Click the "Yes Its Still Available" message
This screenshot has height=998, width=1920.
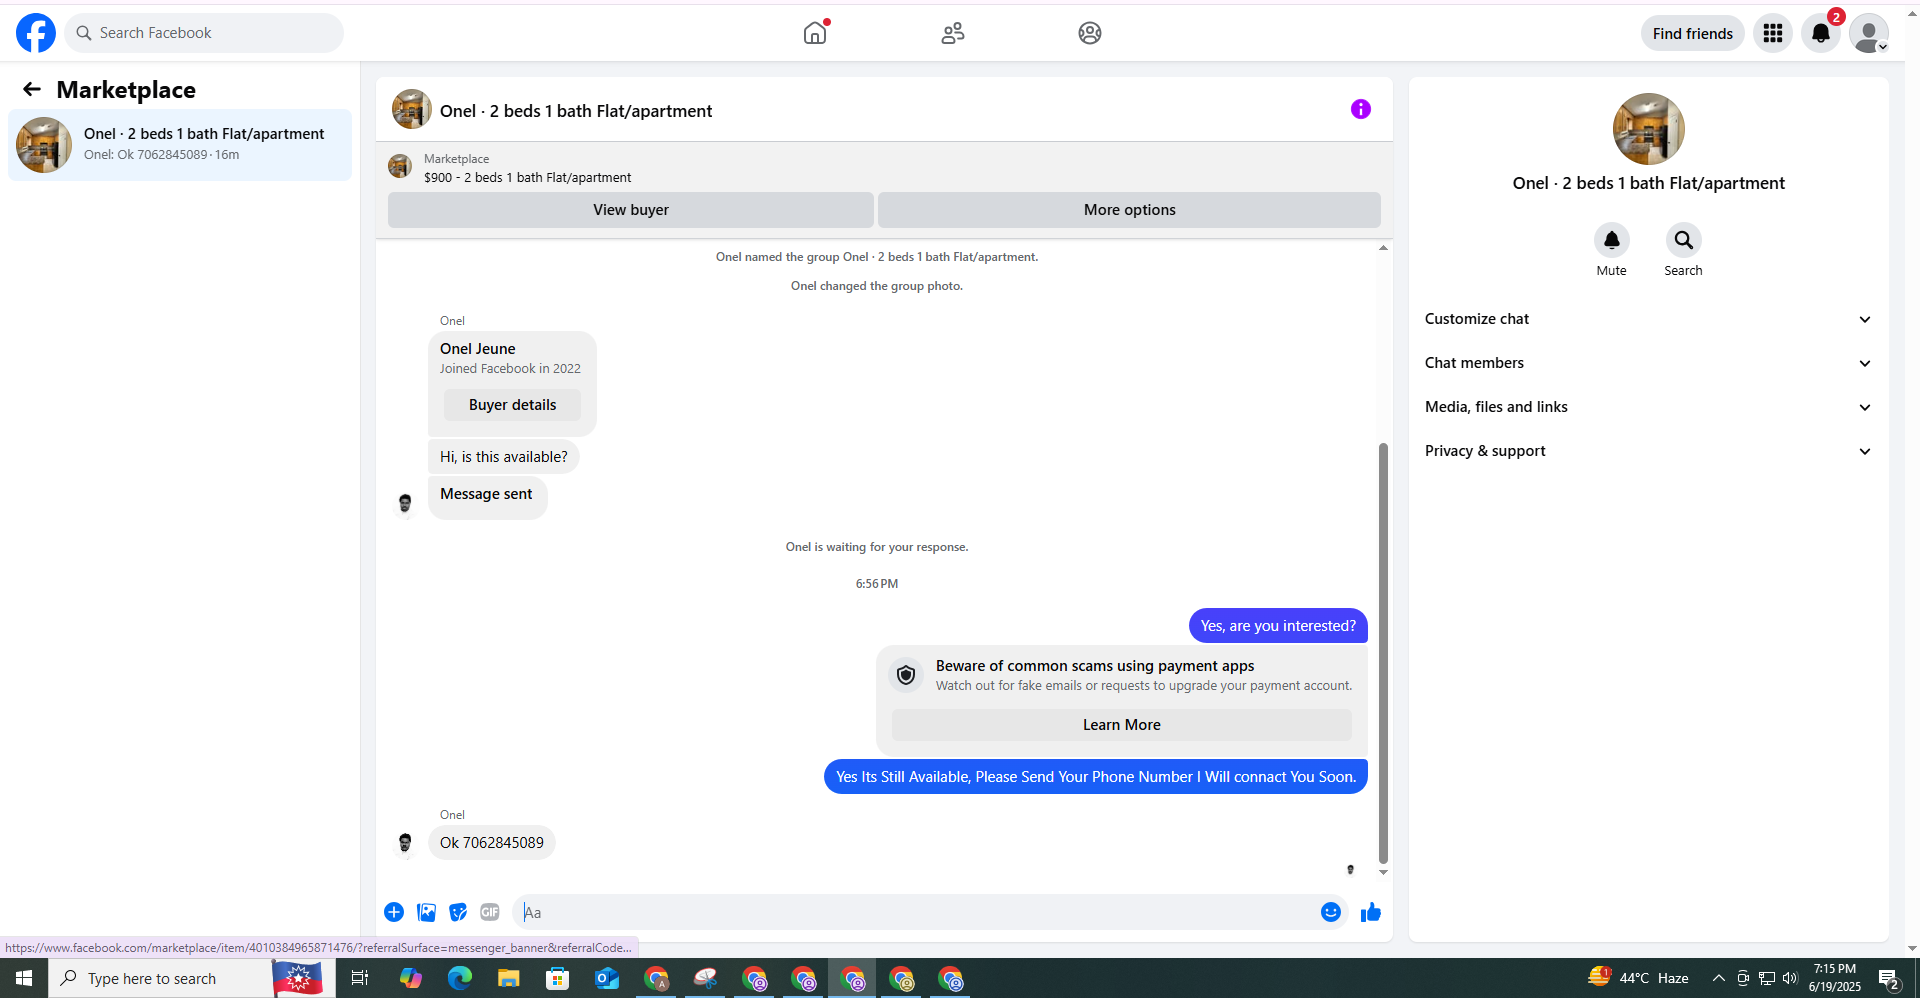pyautogui.click(x=1096, y=777)
